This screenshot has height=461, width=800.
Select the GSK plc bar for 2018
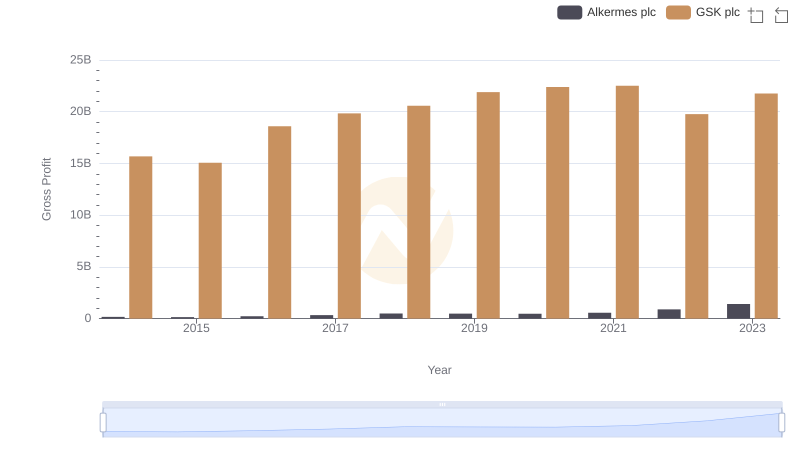419,212
